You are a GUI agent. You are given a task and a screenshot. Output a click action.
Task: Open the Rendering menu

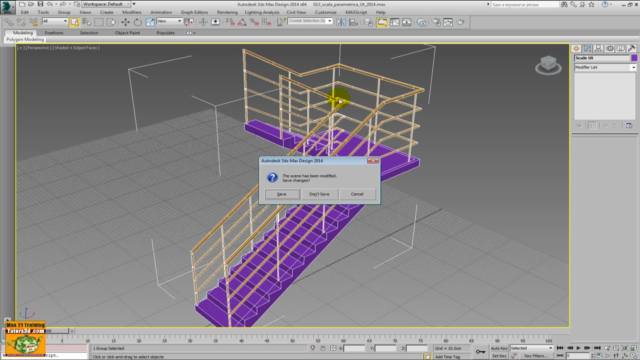click(227, 12)
